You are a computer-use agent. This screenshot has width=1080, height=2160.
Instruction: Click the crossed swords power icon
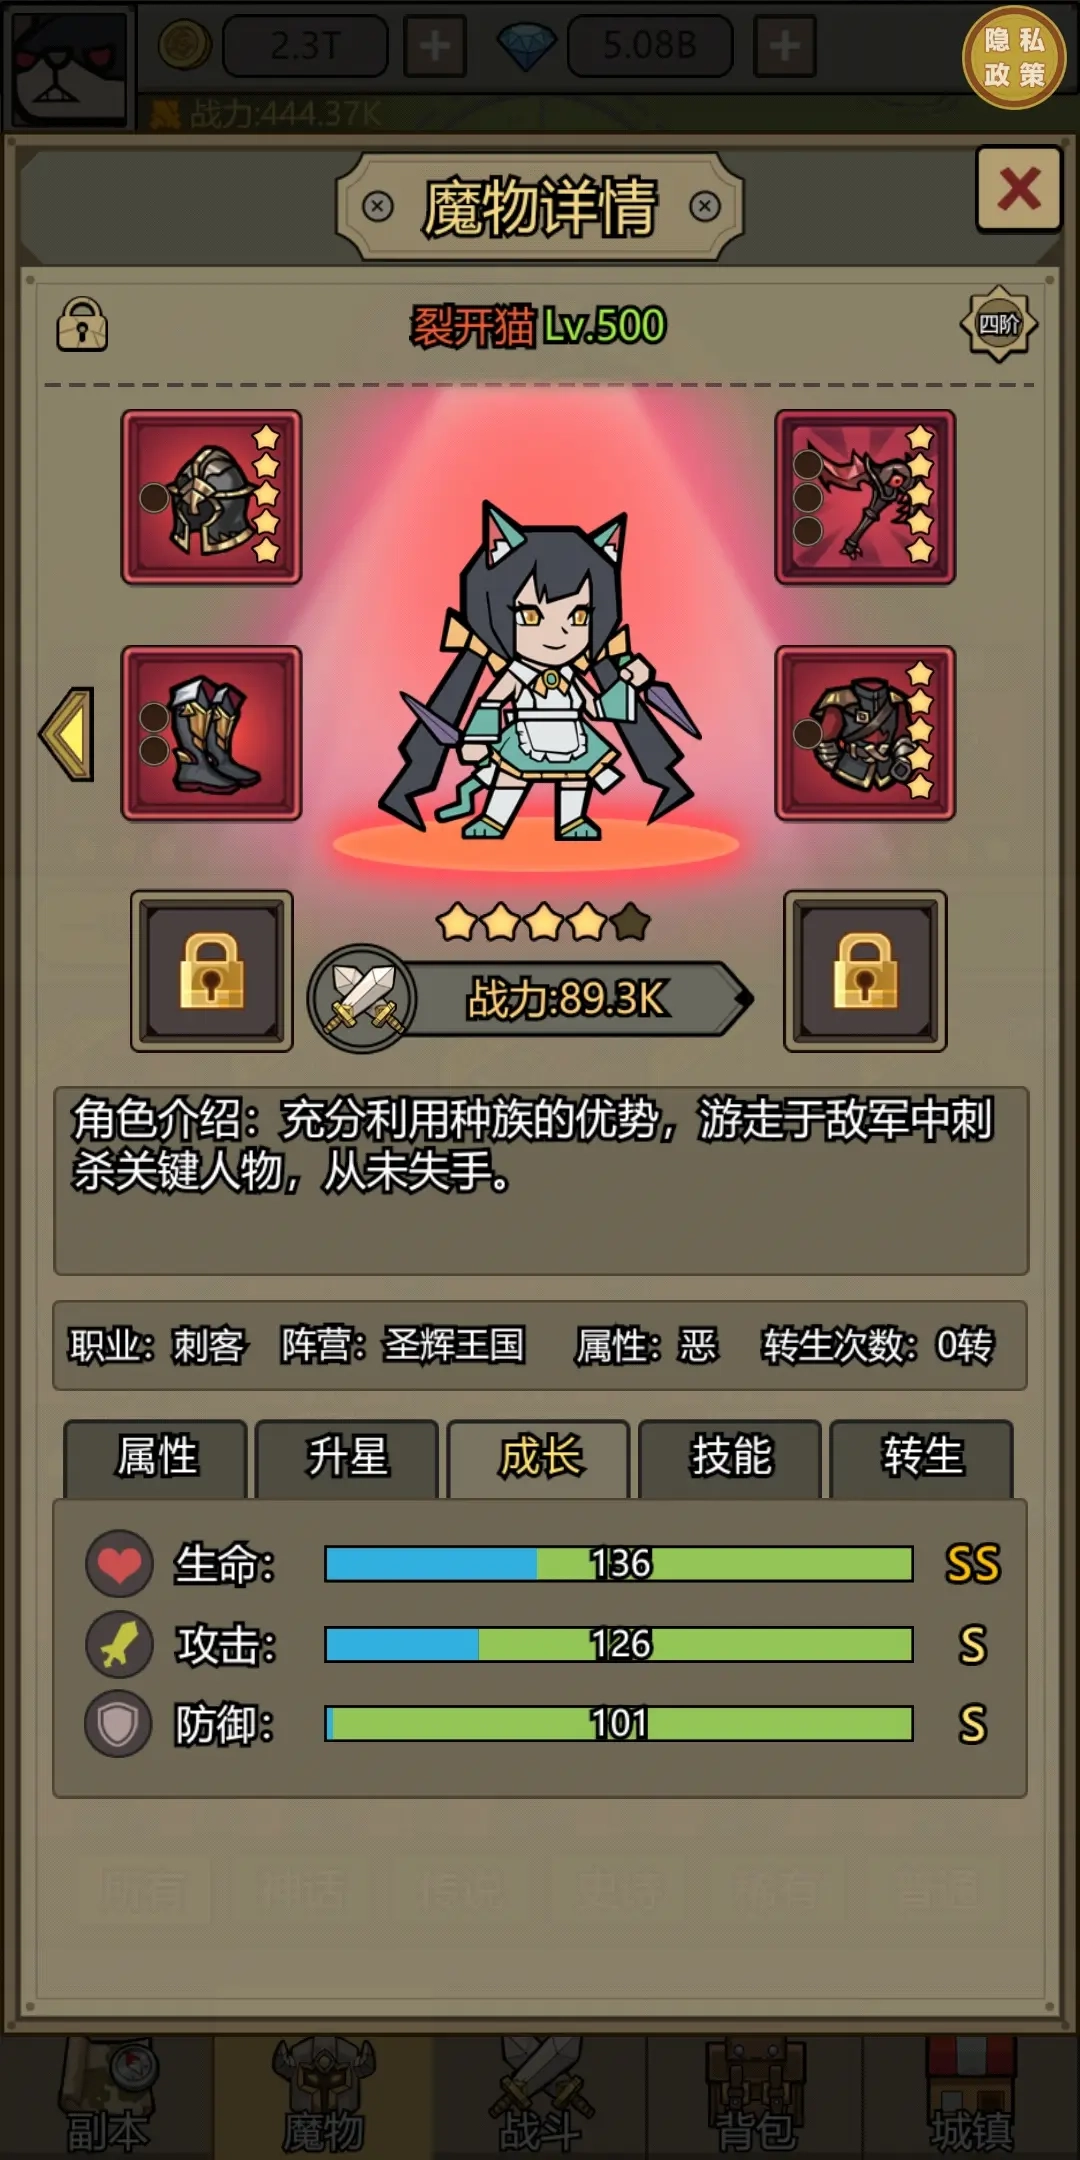(362, 998)
